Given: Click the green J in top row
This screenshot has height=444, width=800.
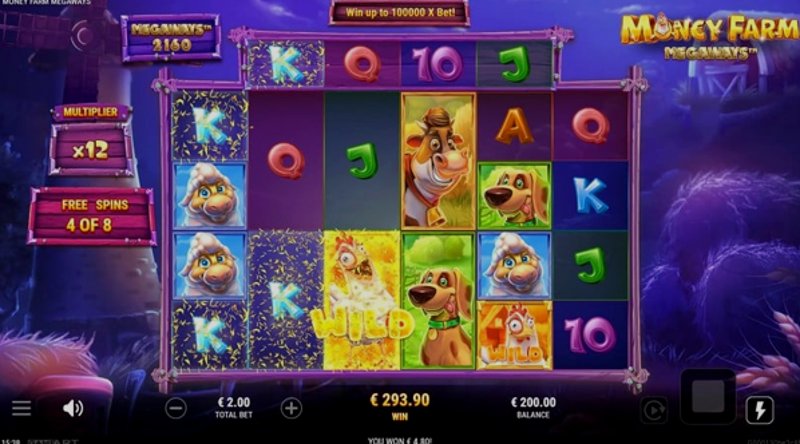Looking at the screenshot, I should click(514, 63).
